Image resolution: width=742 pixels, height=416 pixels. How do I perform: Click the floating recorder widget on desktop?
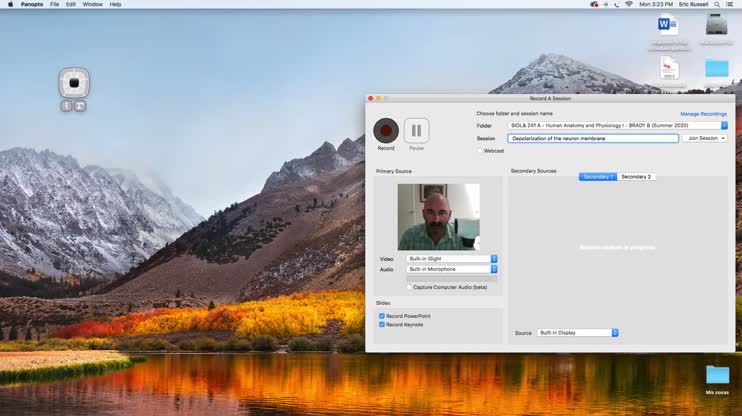74,83
